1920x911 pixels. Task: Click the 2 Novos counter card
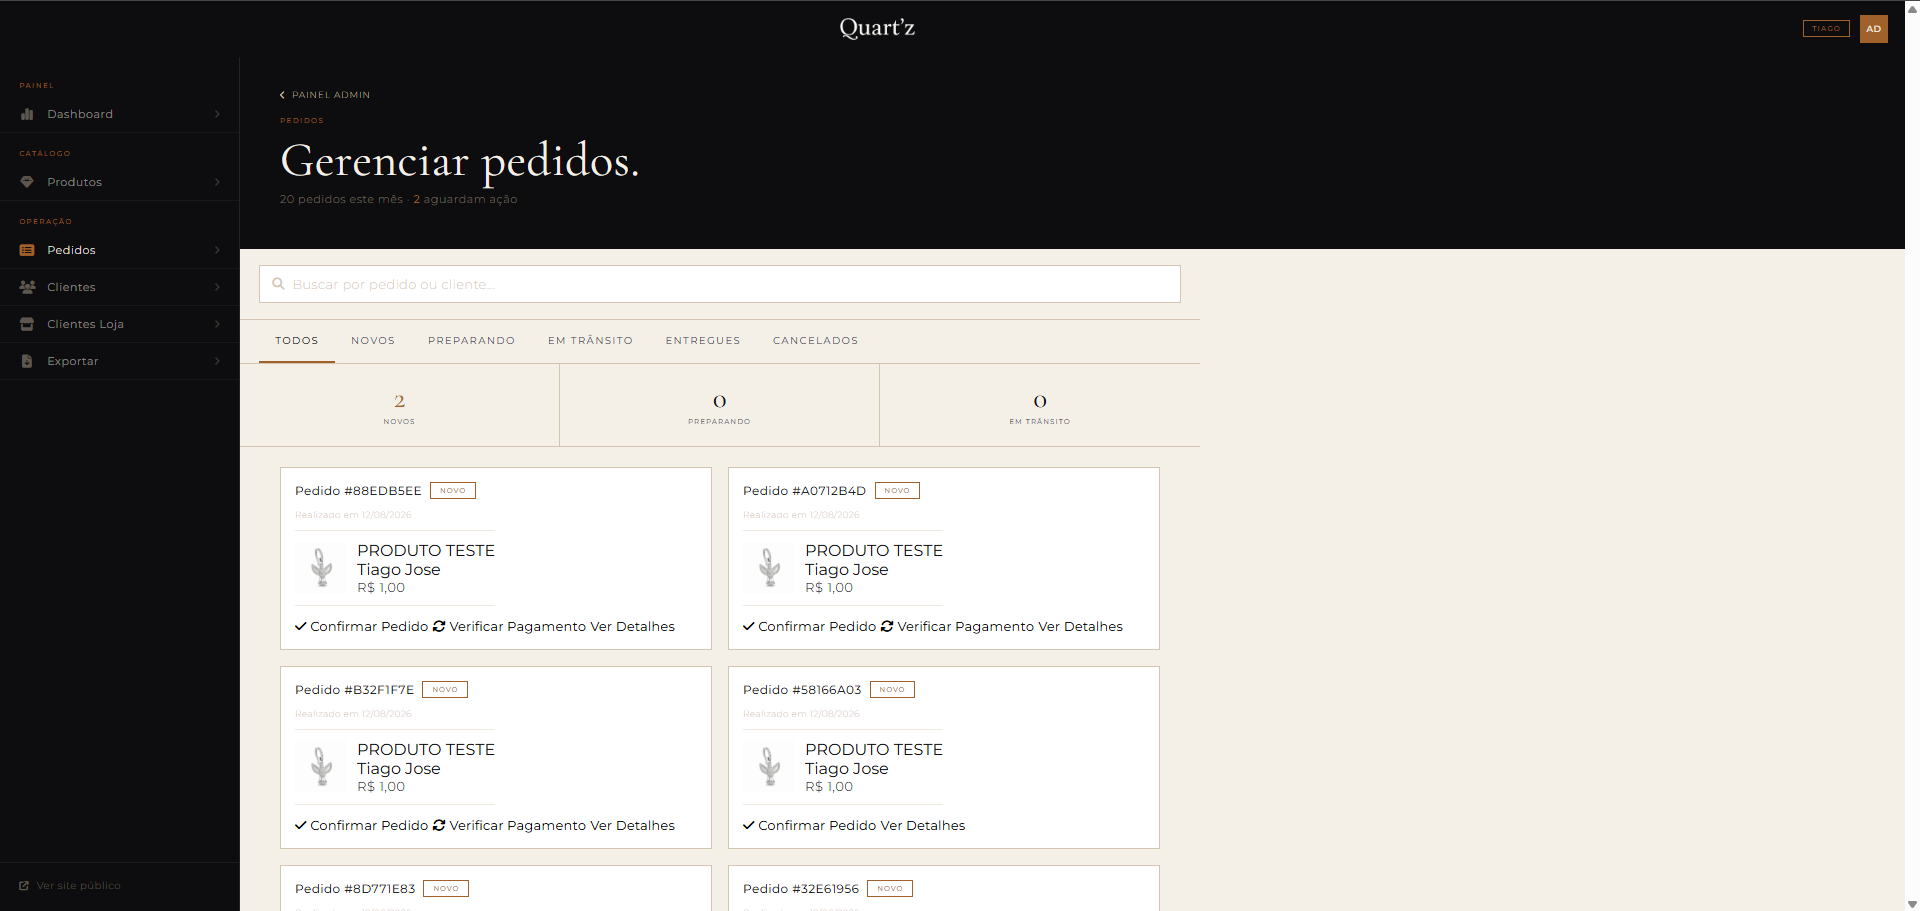tap(399, 405)
